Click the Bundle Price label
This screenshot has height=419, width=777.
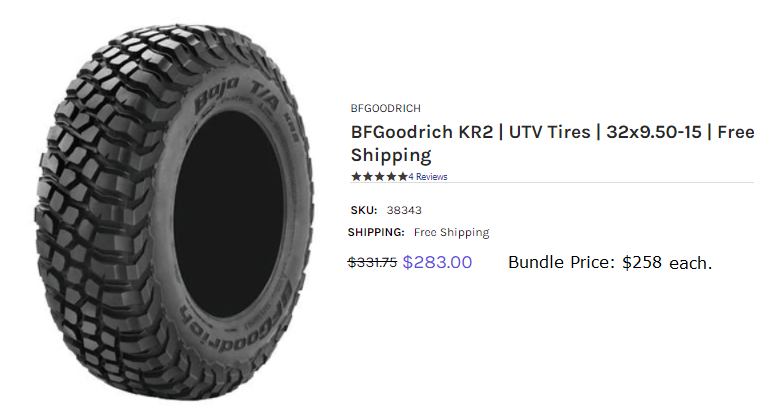pyautogui.click(x=561, y=263)
